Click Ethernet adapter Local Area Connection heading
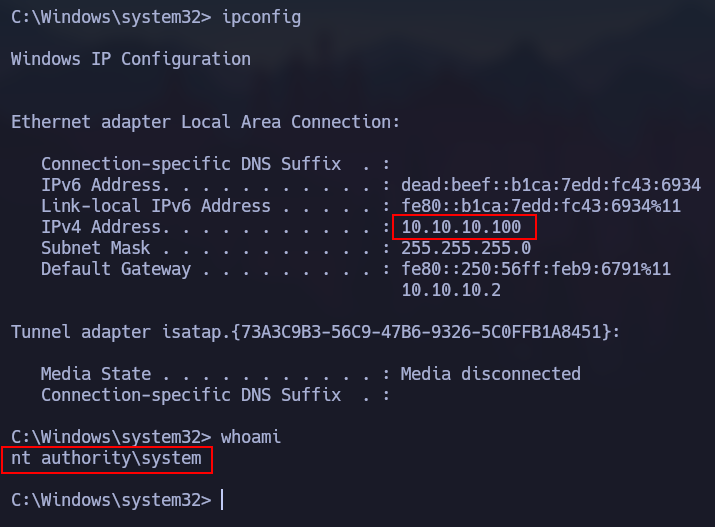715x527 pixels. click(205, 122)
